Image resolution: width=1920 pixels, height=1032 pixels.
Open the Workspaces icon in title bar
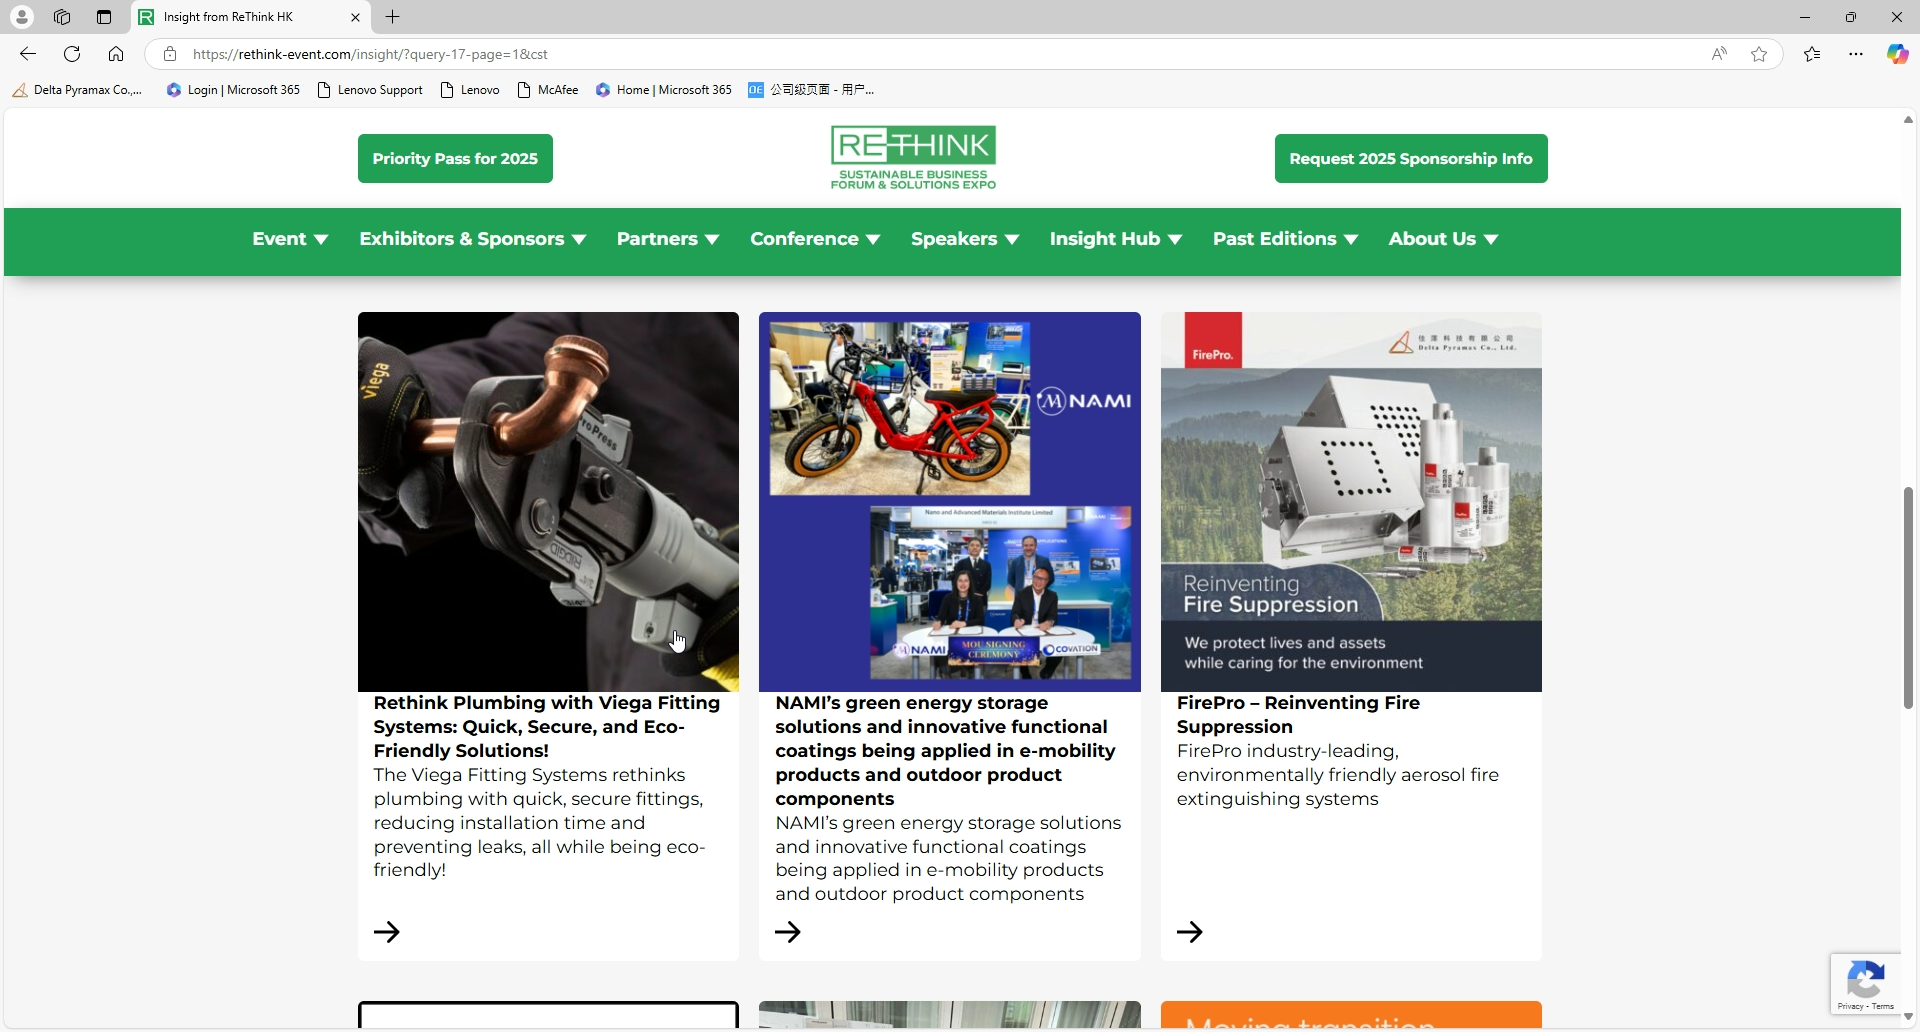point(62,17)
